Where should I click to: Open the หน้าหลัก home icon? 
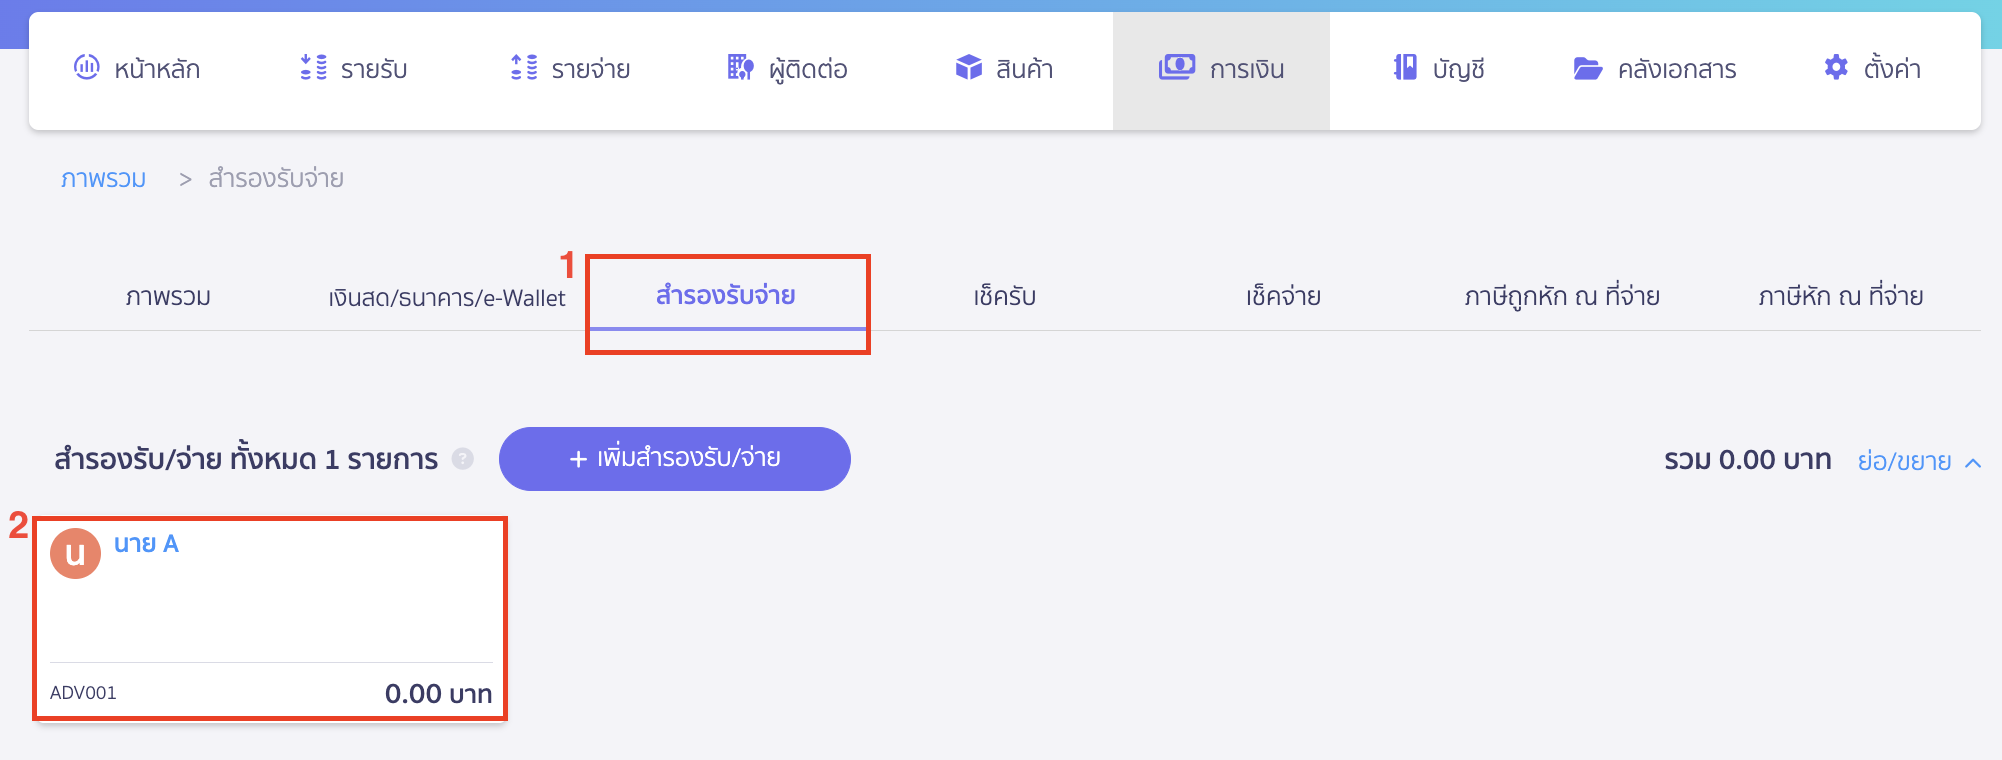click(x=87, y=68)
